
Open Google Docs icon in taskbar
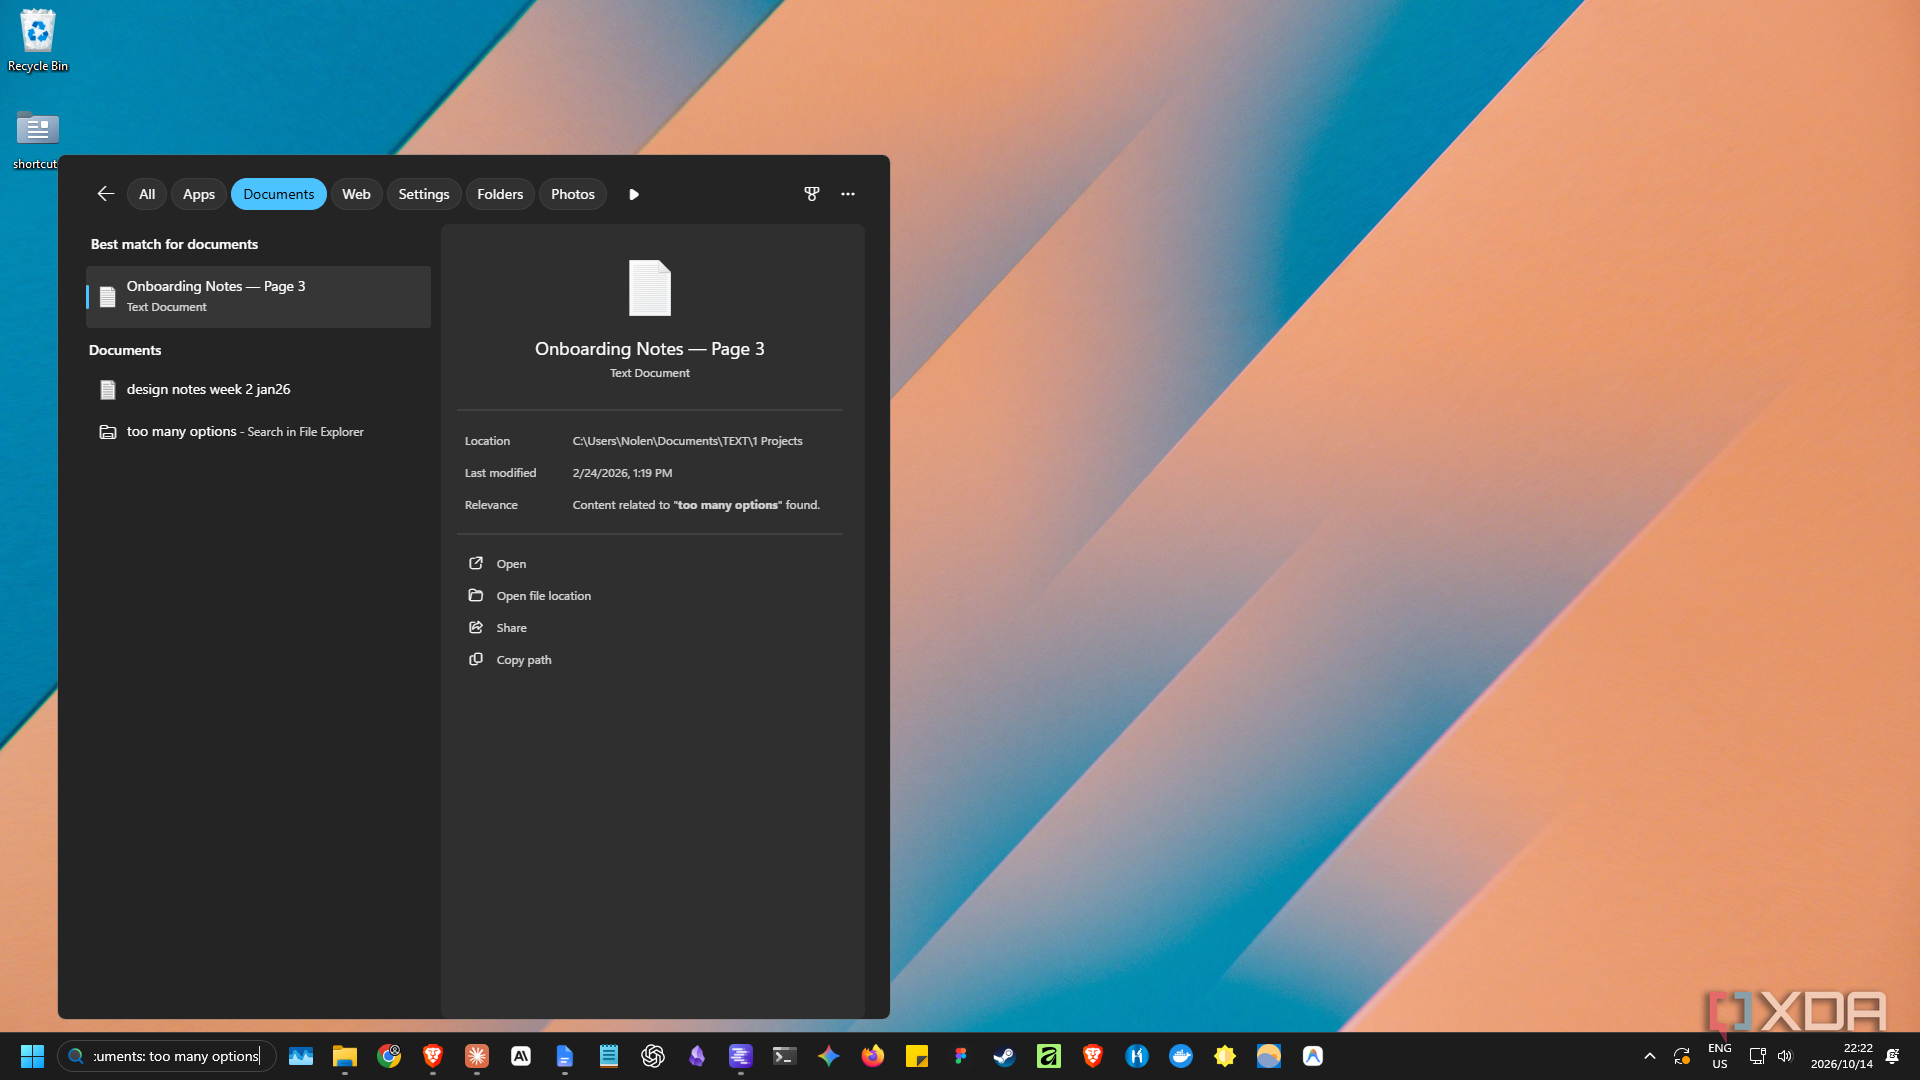pyautogui.click(x=565, y=1056)
